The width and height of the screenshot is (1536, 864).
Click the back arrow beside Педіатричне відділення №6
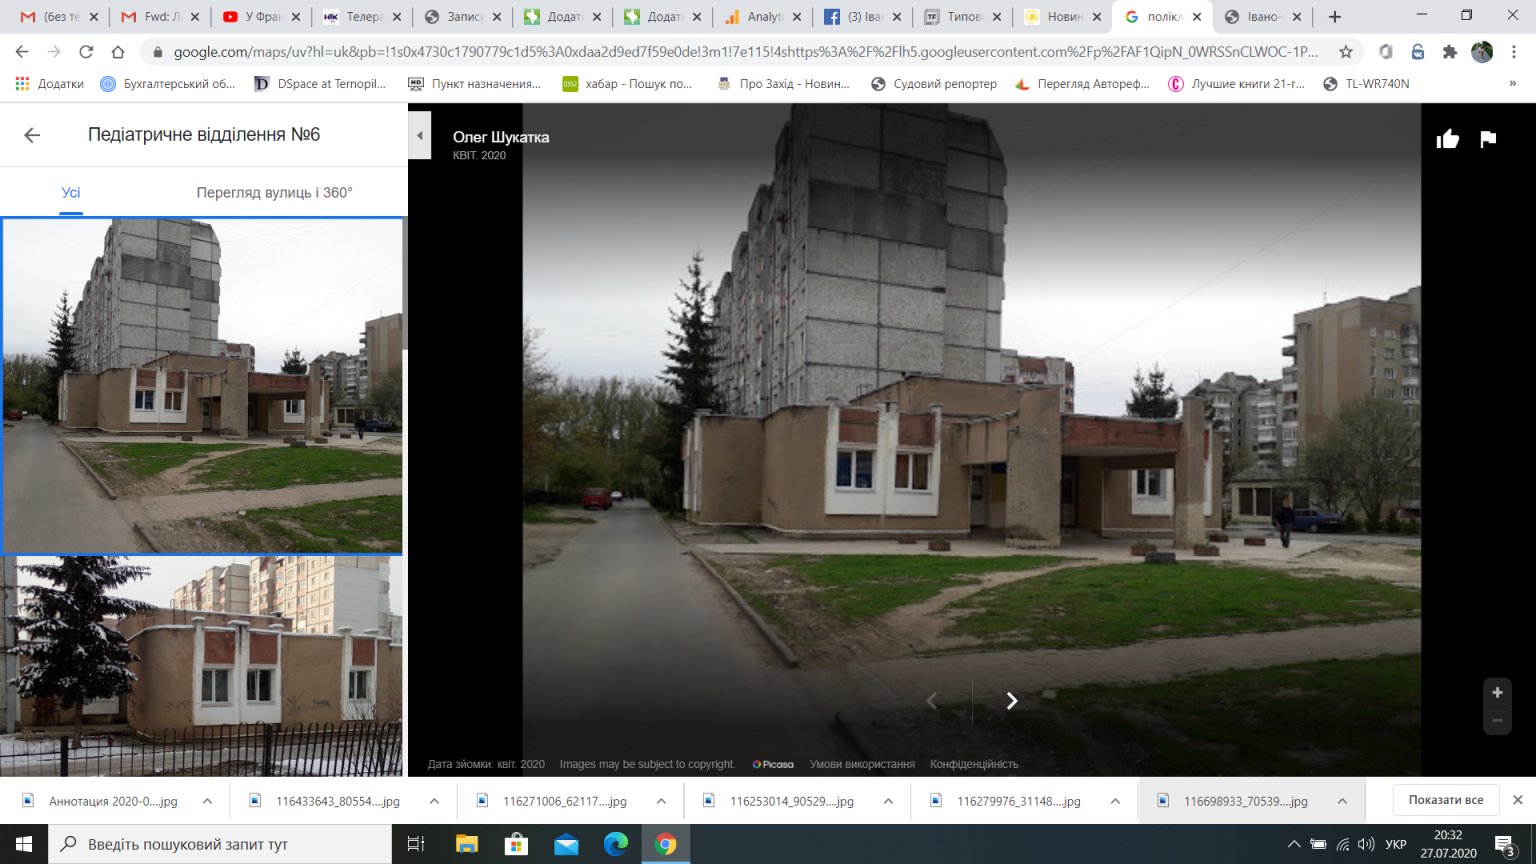point(32,135)
